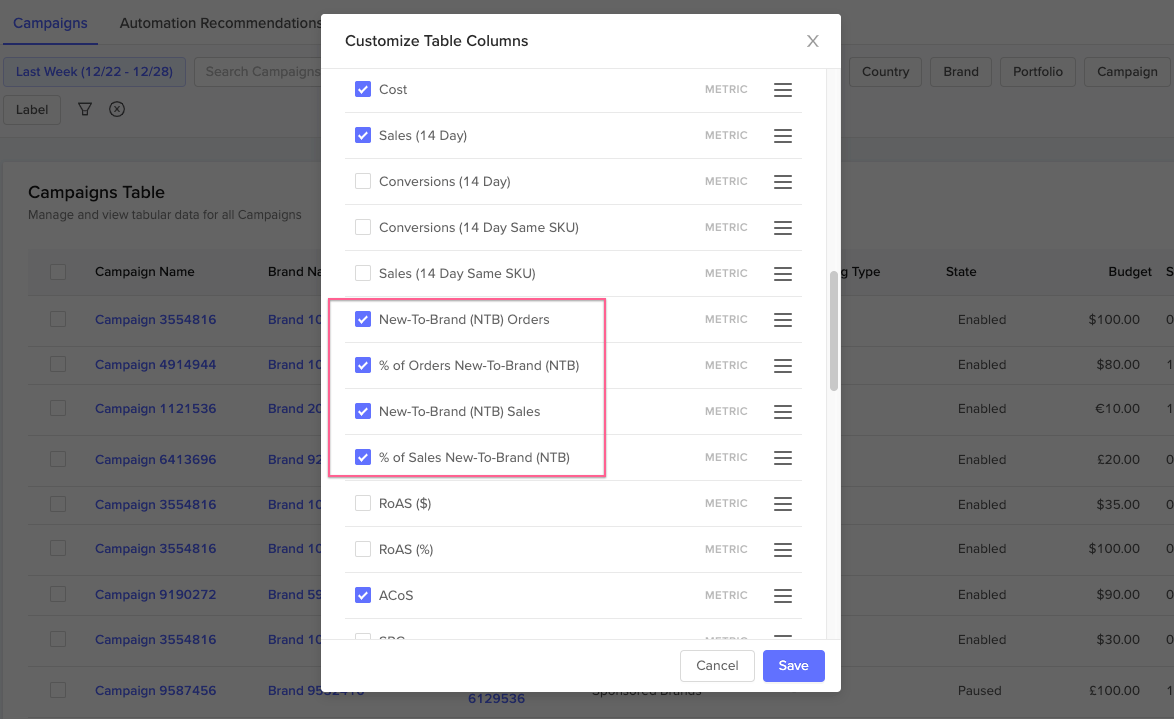
Task: Select row checkbox for Campaign 9587456
Action: point(58,690)
